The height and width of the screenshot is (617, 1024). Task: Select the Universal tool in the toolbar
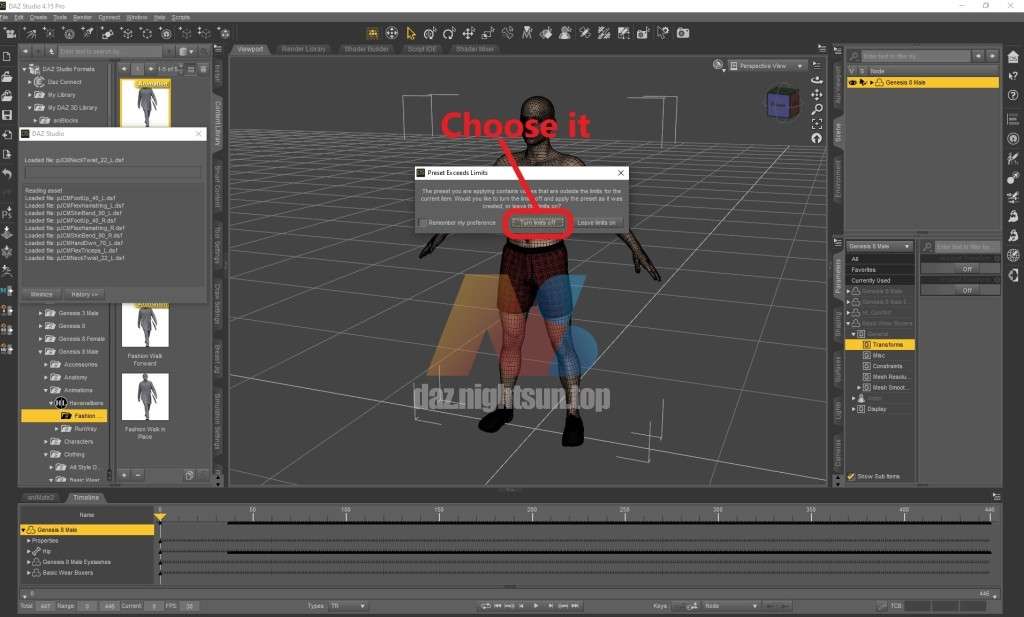392,33
